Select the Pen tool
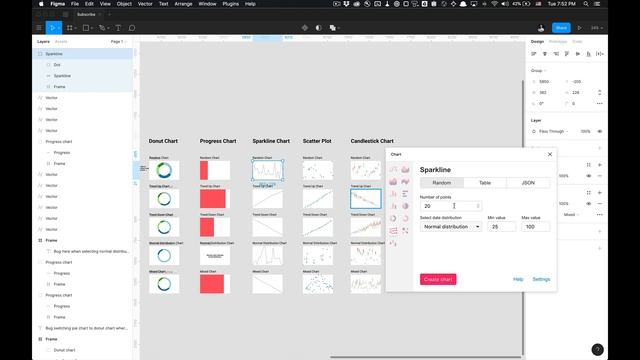 (102, 28)
